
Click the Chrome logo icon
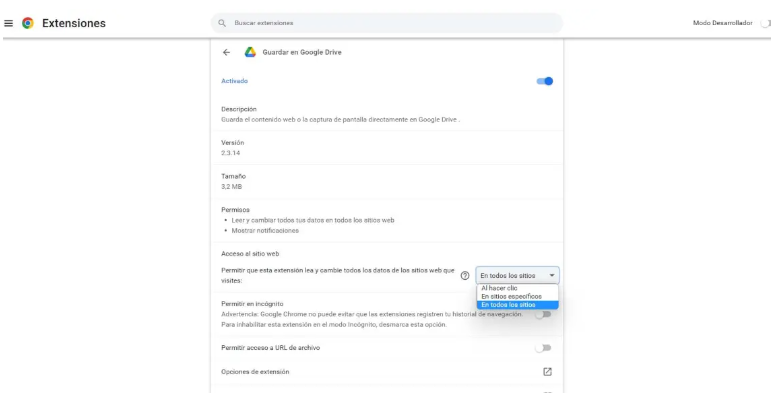tap(28, 23)
